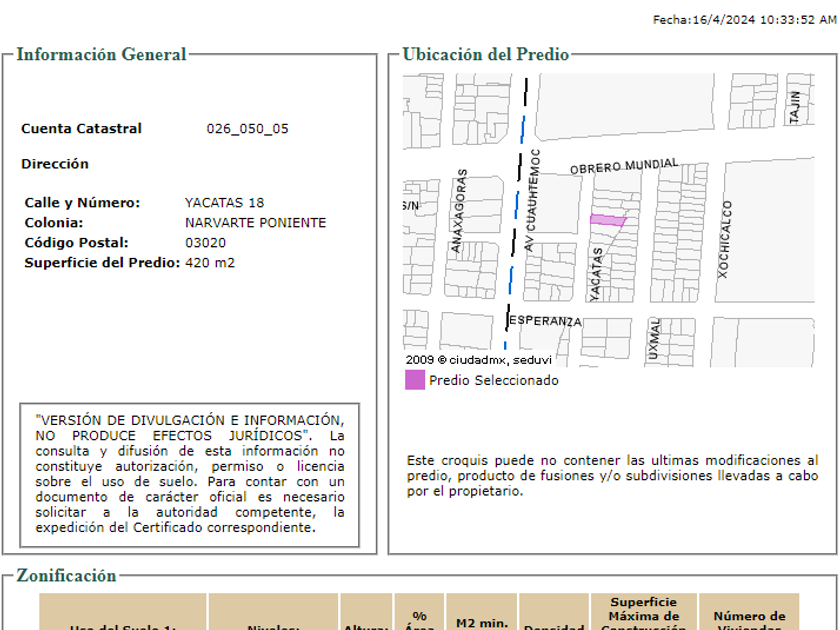The width and height of the screenshot is (840, 630).
Task: Click the street address YACATAS 18
Action: coord(224,202)
